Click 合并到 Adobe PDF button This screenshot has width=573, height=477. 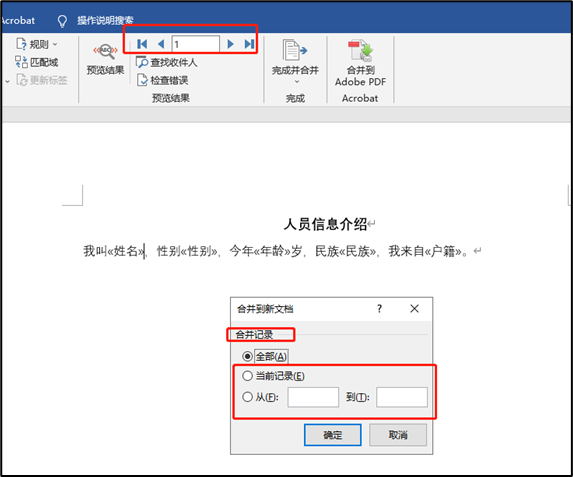(x=360, y=63)
